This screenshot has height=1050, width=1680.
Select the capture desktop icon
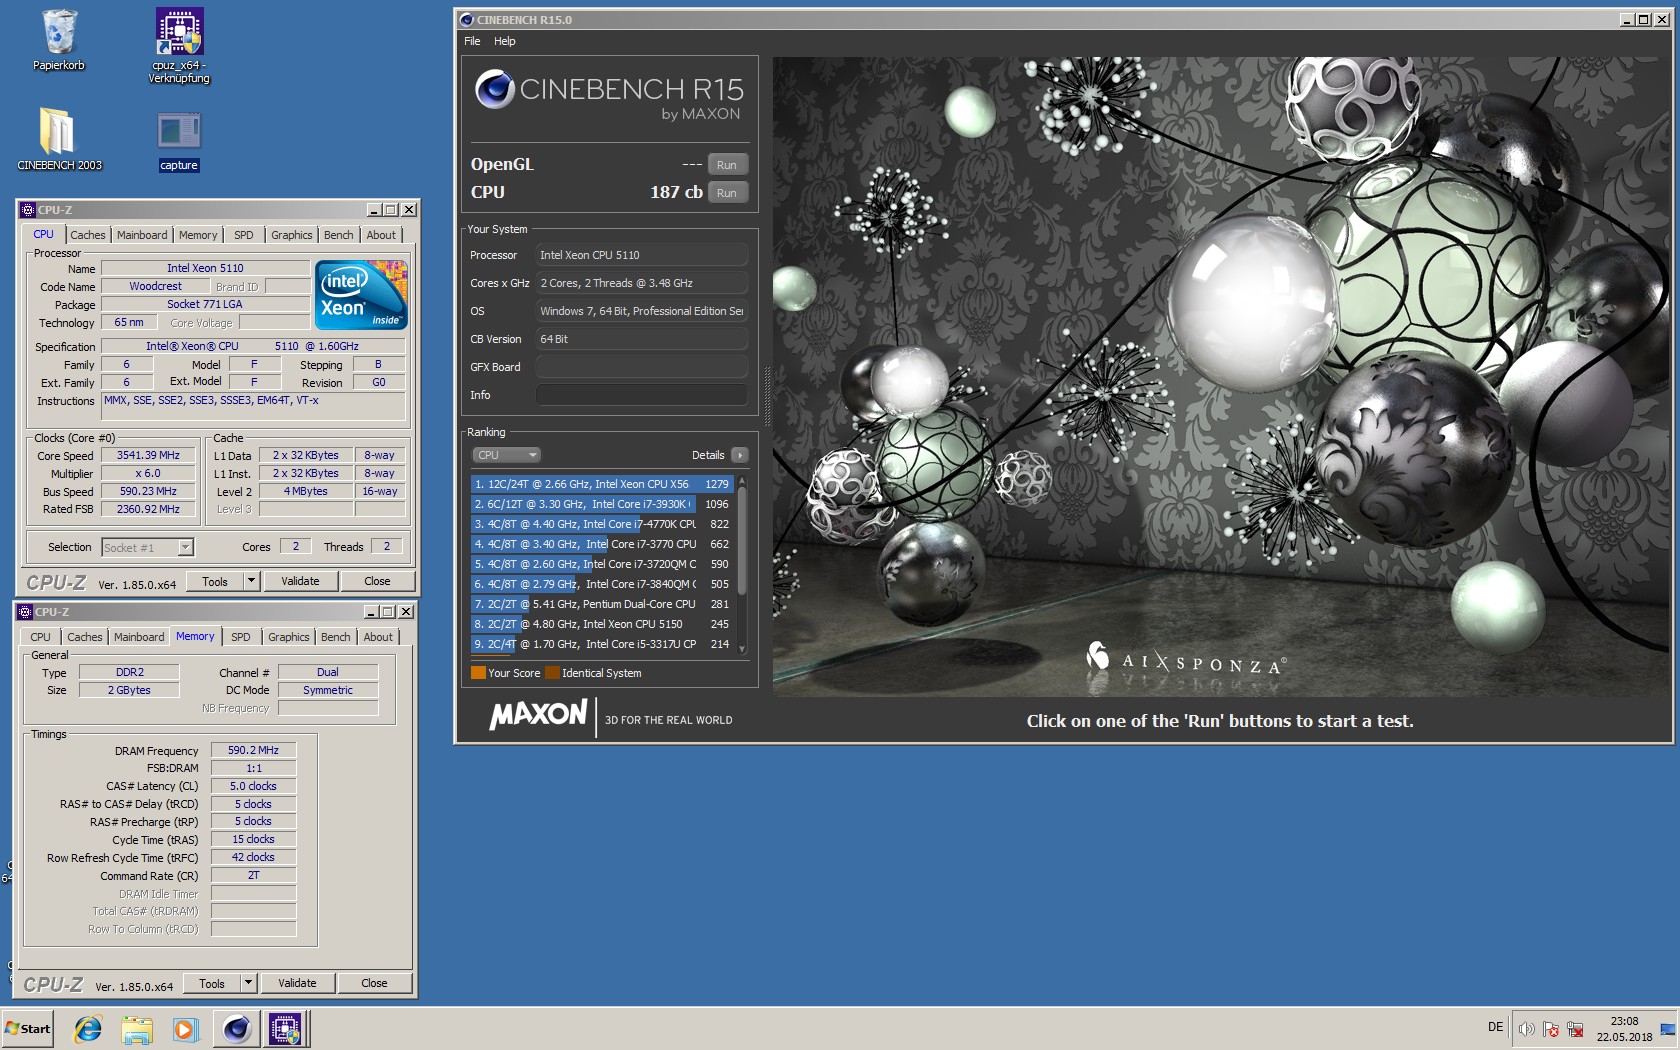tap(179, 141)
